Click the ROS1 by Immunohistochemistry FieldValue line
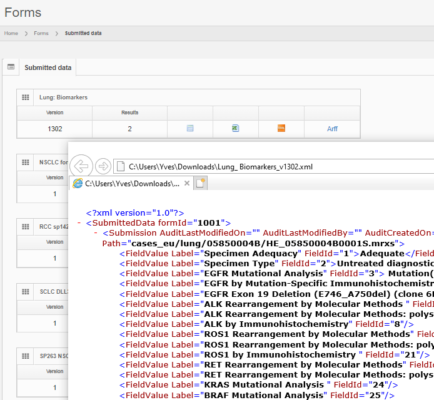The height and width of the screenshot is (400, 434). [275, 355]
